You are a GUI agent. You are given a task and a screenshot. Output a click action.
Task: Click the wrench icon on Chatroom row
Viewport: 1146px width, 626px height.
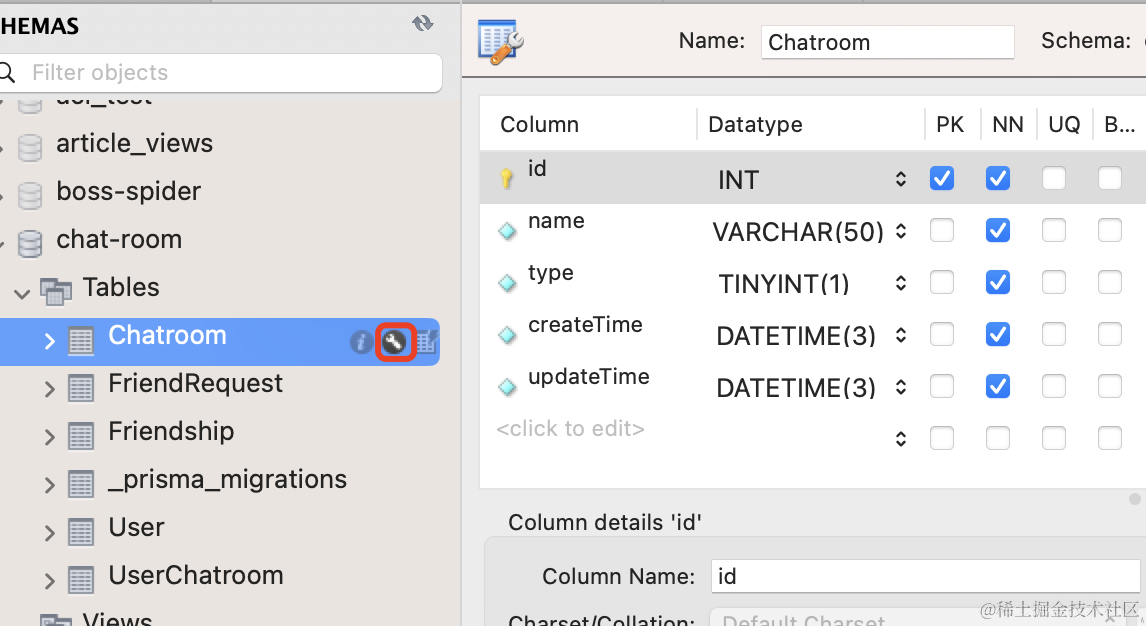point(395,343)
